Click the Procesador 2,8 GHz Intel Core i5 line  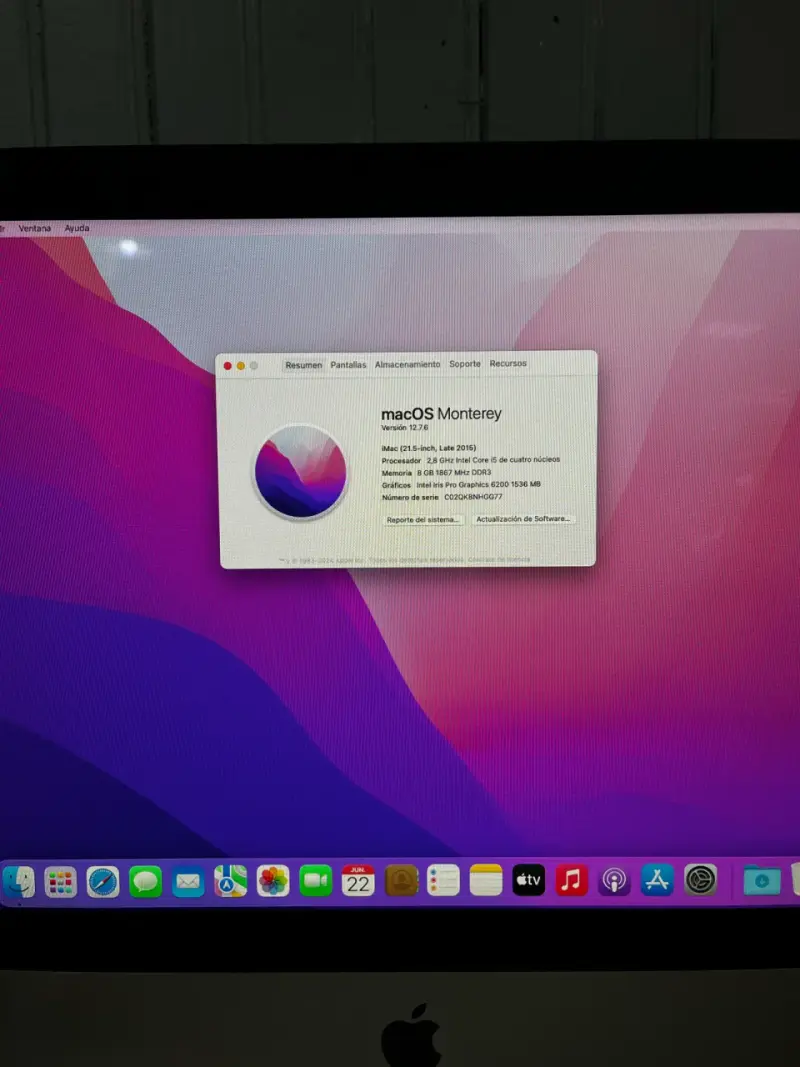(x=471, y=461)
